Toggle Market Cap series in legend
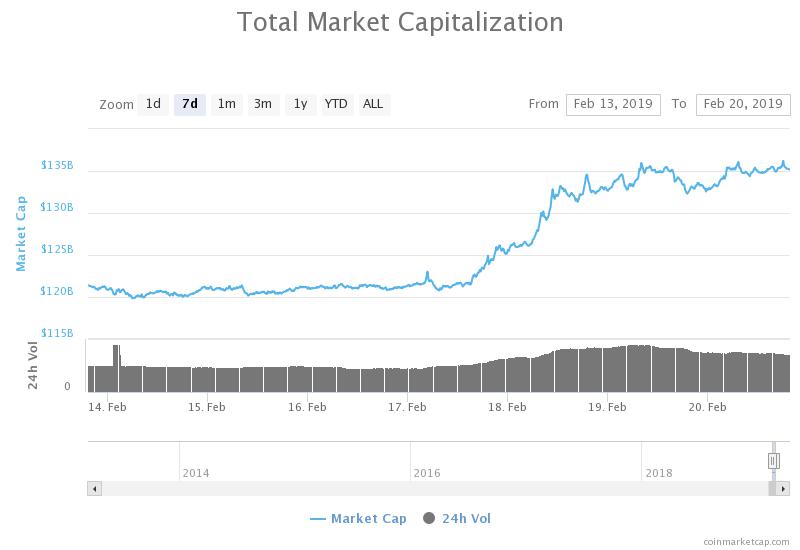This screenshot has height=550, width=800. click(x=368, y=519)
